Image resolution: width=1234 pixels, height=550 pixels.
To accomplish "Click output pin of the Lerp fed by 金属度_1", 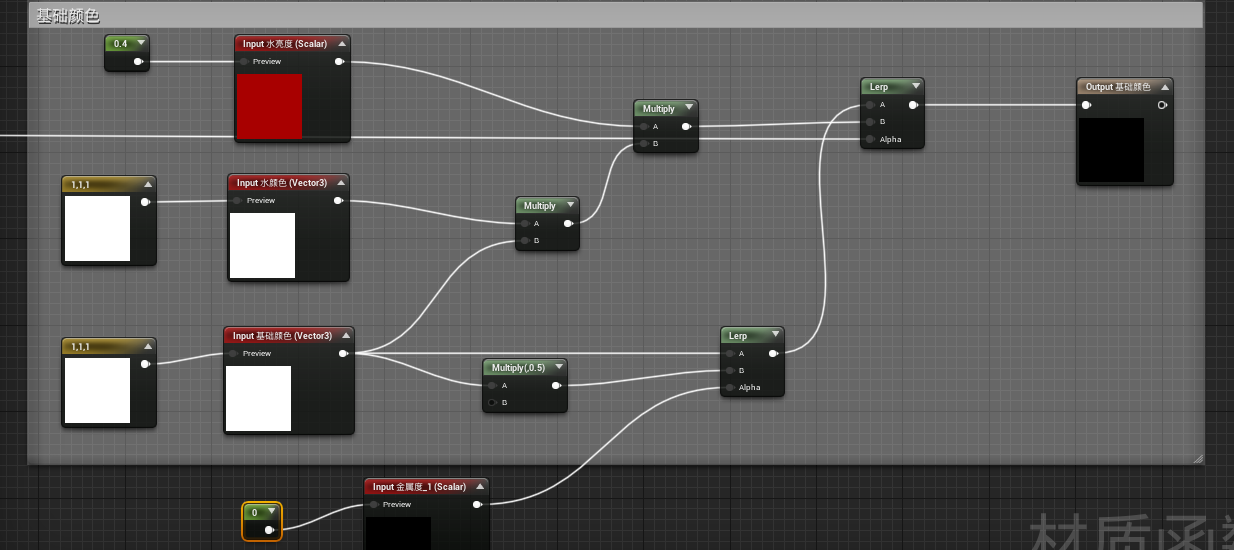I will click(773, 353).
